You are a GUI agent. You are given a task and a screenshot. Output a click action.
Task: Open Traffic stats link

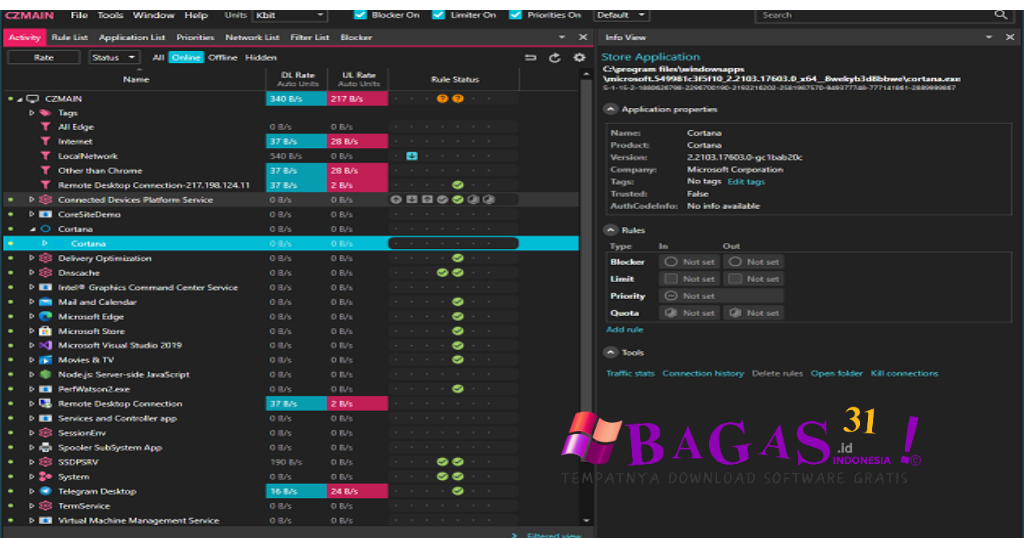(x=630, y=373)
